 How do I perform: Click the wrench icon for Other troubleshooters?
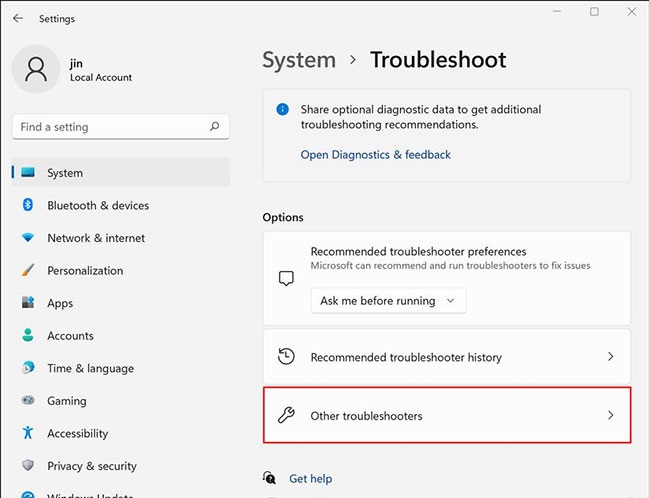pyautogui.click(x=286, y=415)
